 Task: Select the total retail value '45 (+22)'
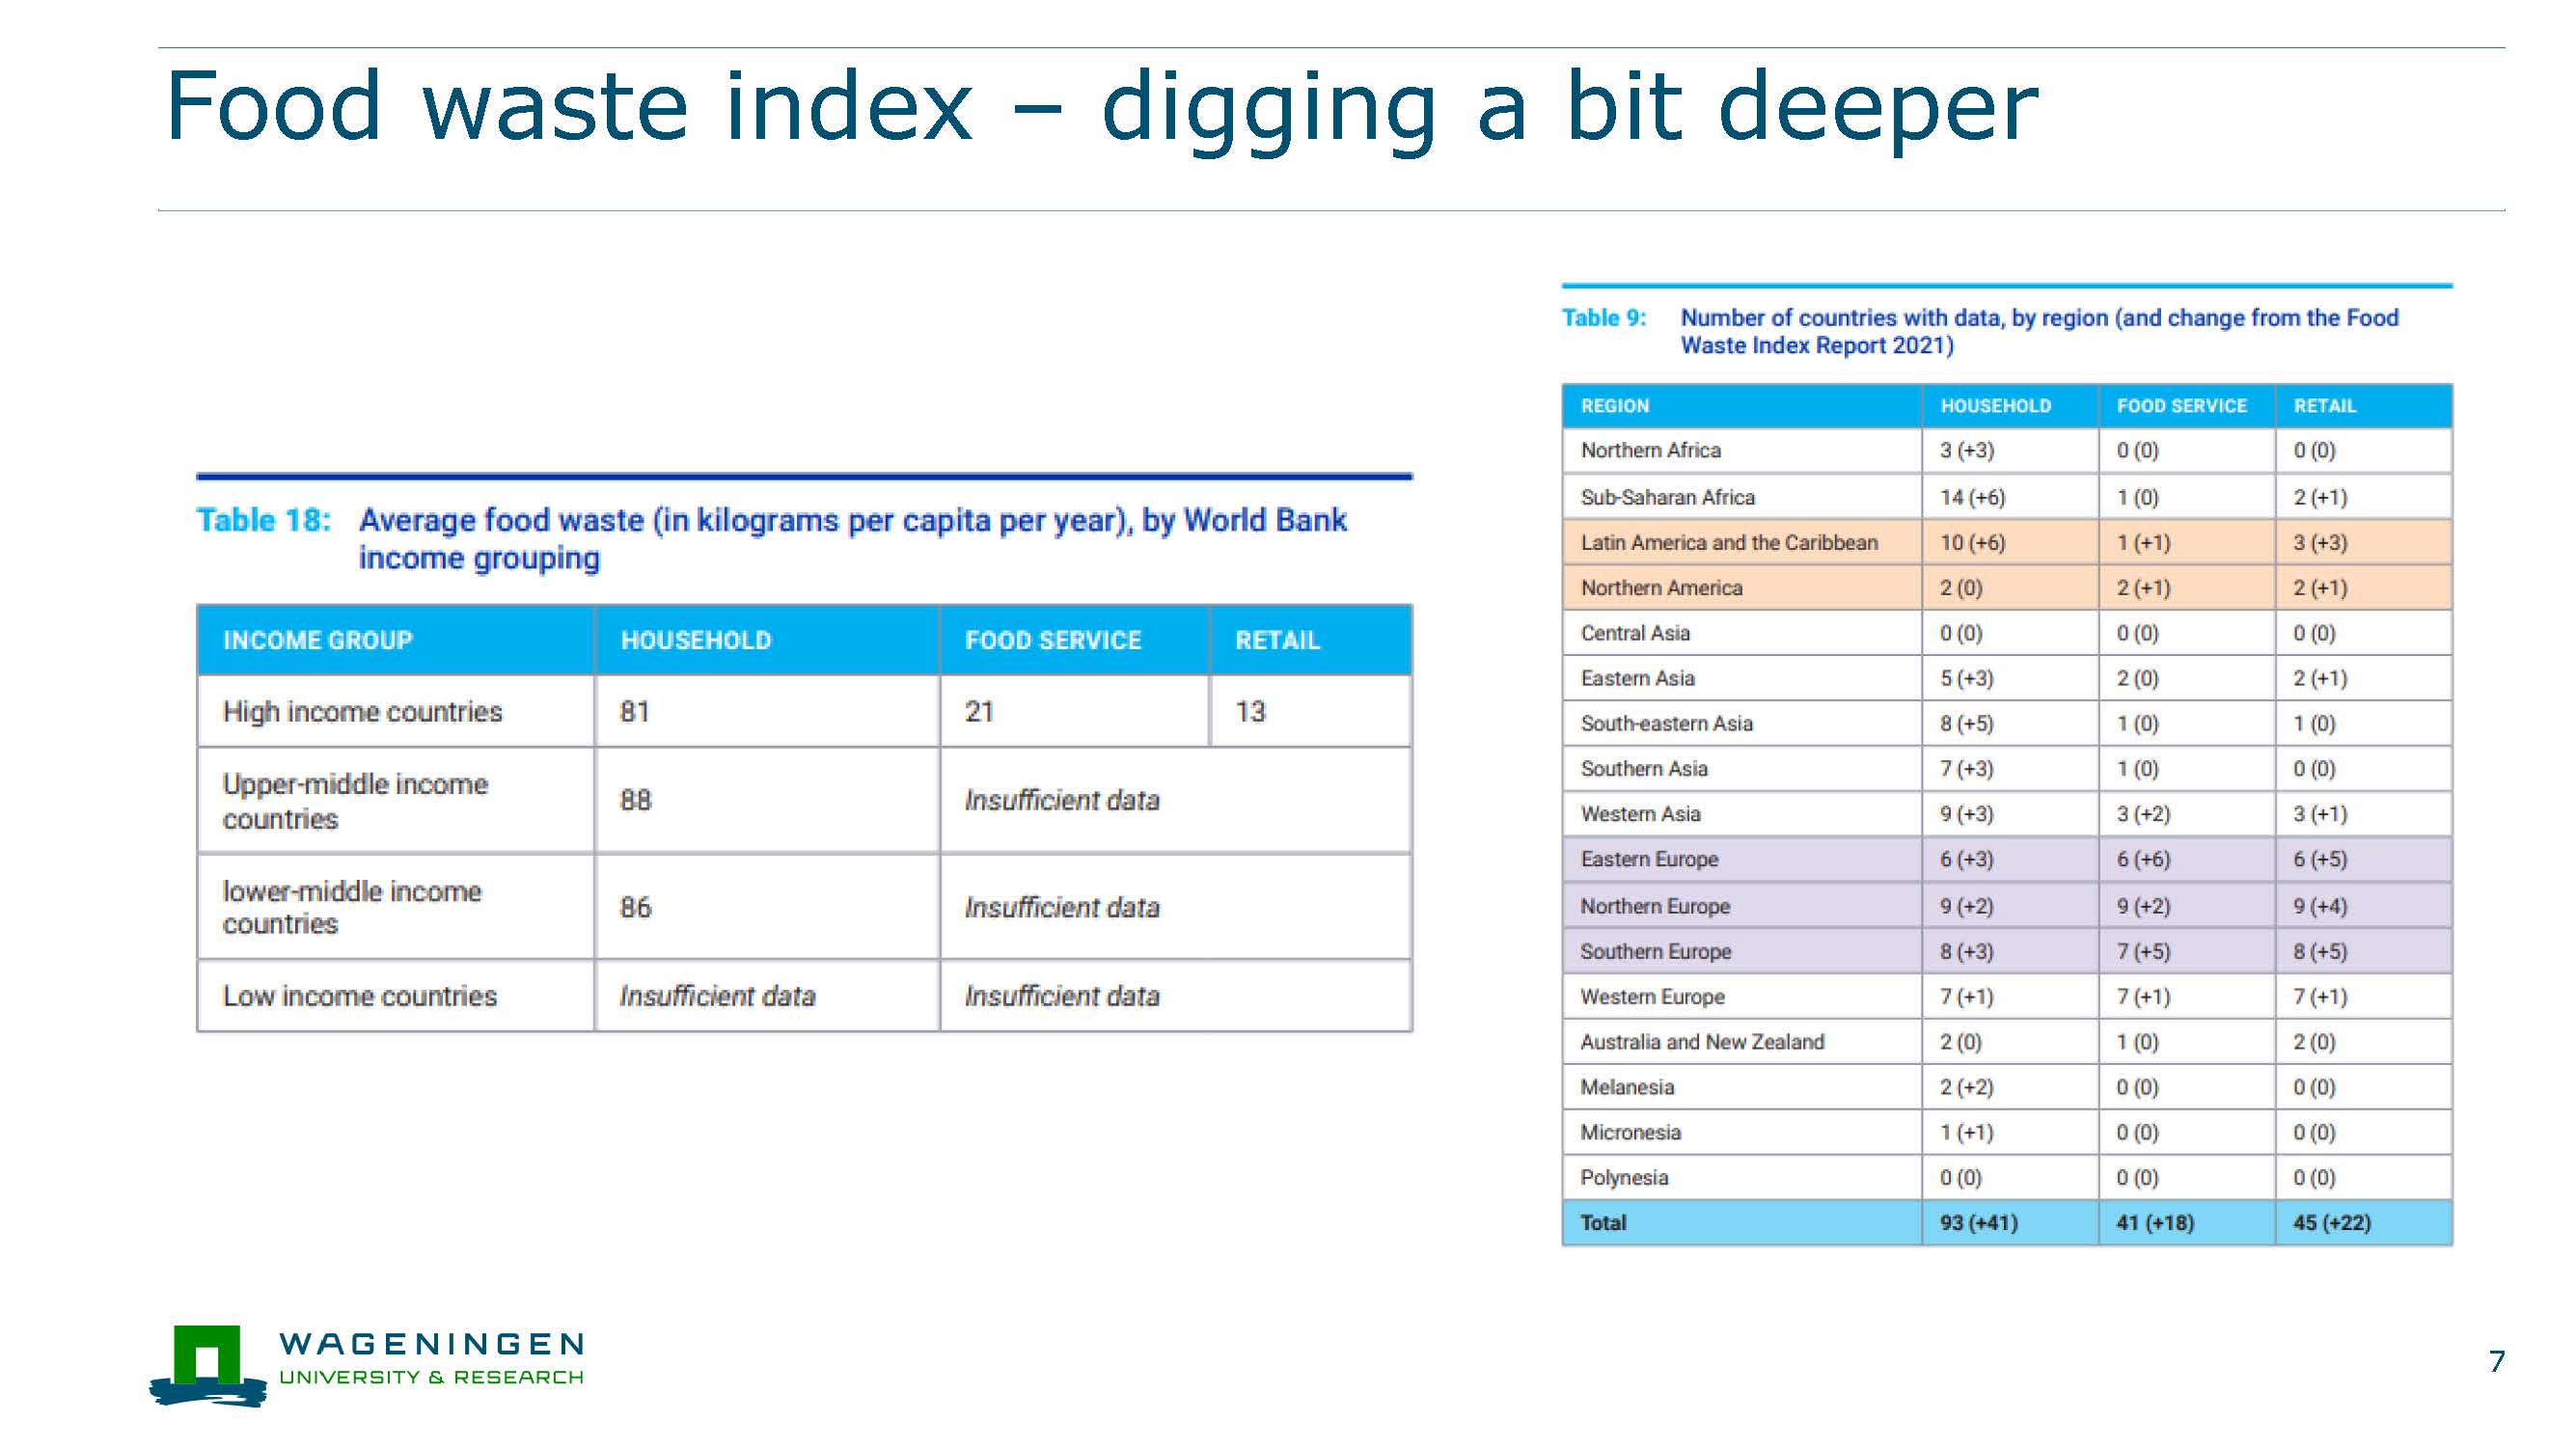[x=2332, y=1223]
